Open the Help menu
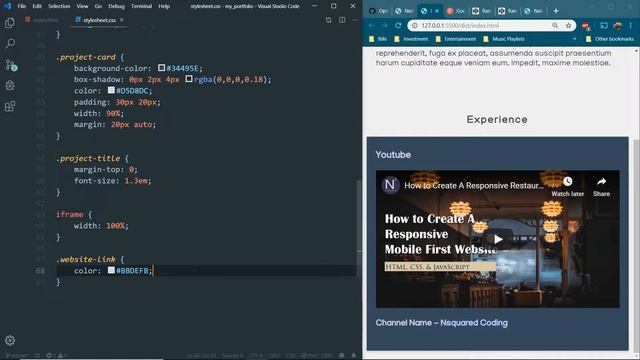Image resolution: width=640 pixels, height=360 pixels. pyautogui.click(x=164, y=6)
